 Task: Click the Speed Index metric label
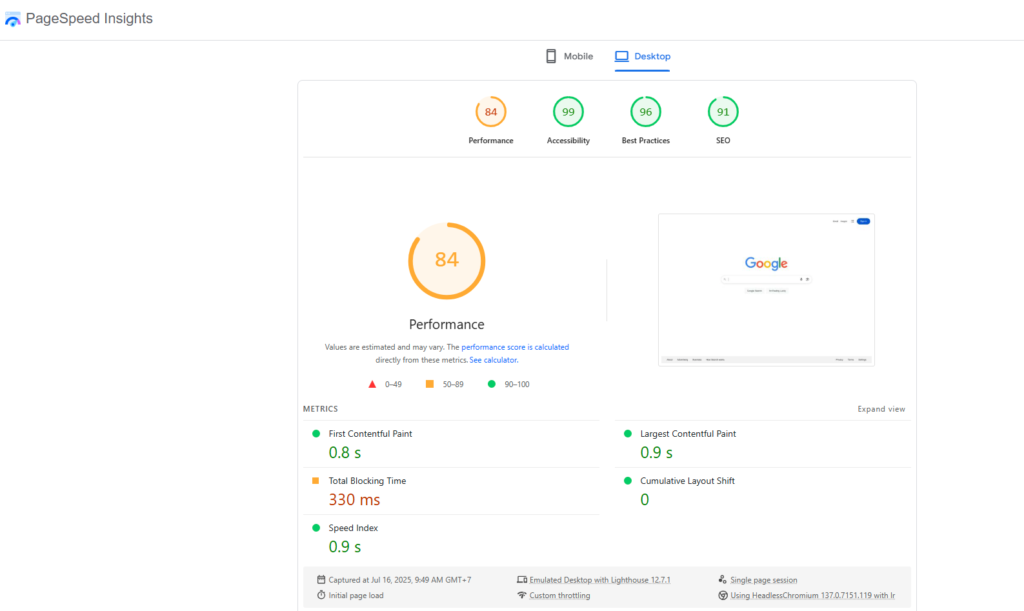[x=353, y=527]
